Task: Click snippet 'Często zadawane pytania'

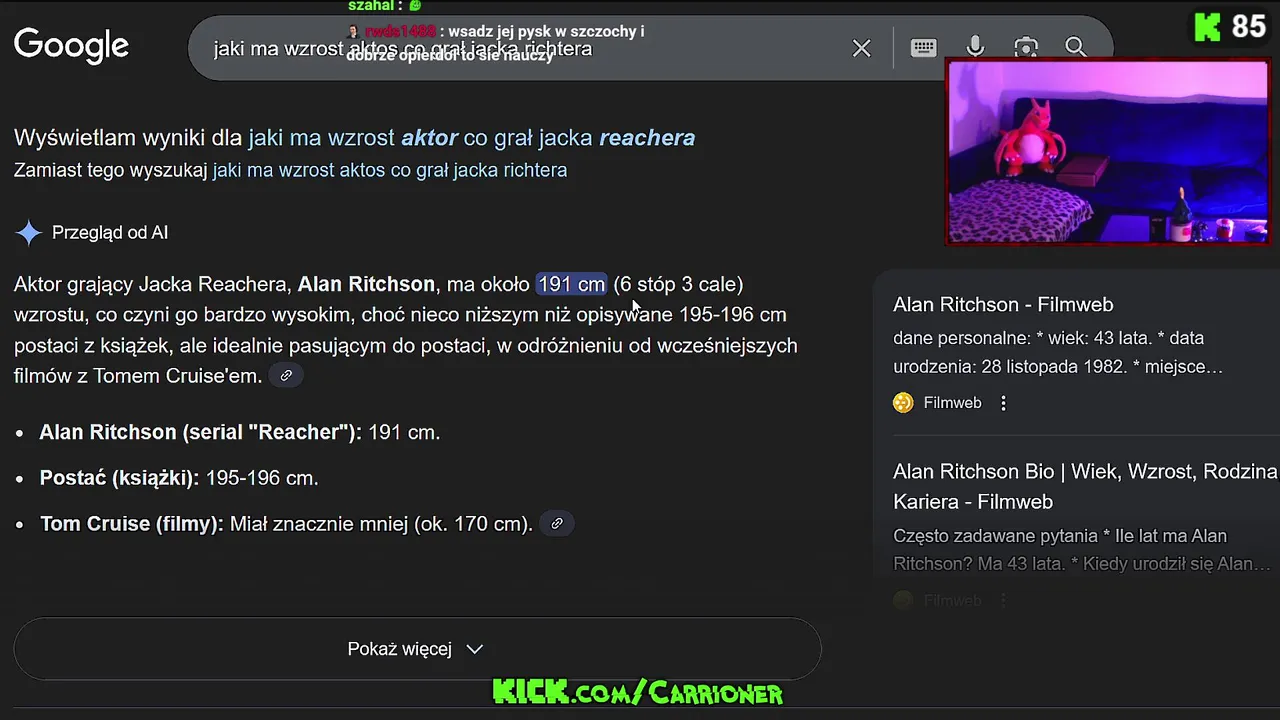Action: 1082,549
